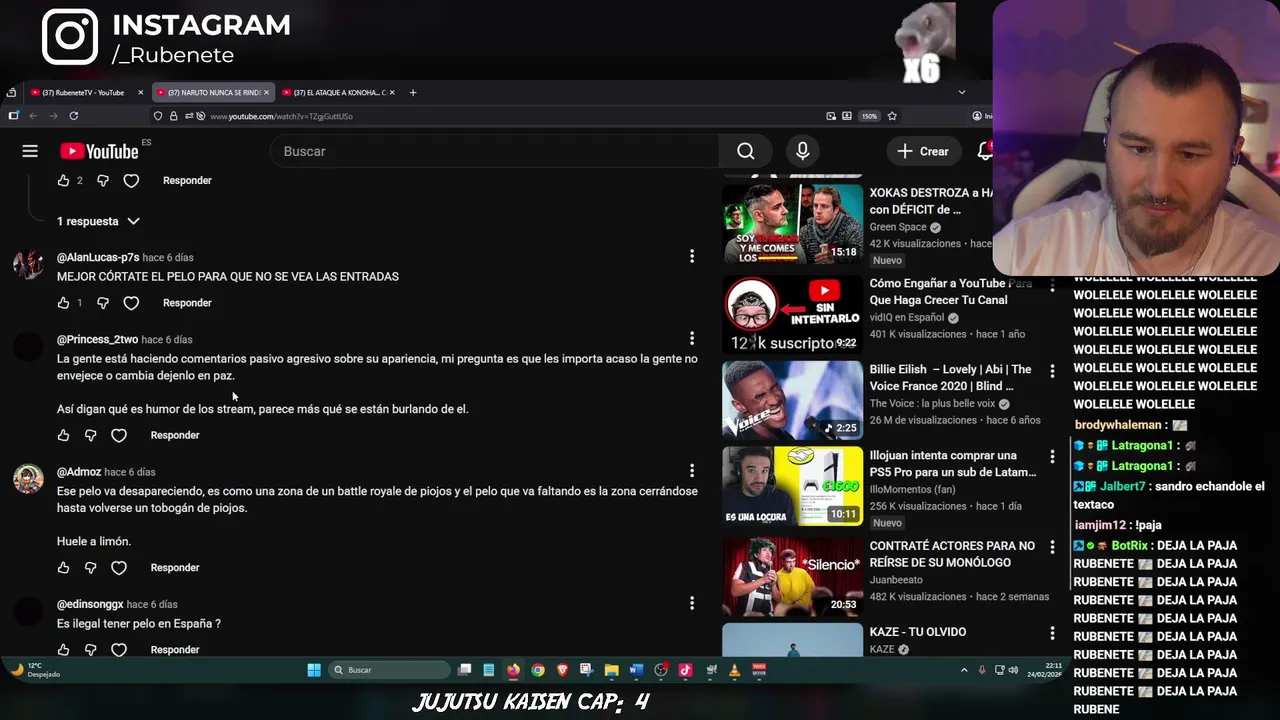Image resolution: width=1280 pixels, height=720 pixels.
Task: Open menu for Billie Eilish Lovely video
Action: pyautogui.click(x=1052, y=371)
